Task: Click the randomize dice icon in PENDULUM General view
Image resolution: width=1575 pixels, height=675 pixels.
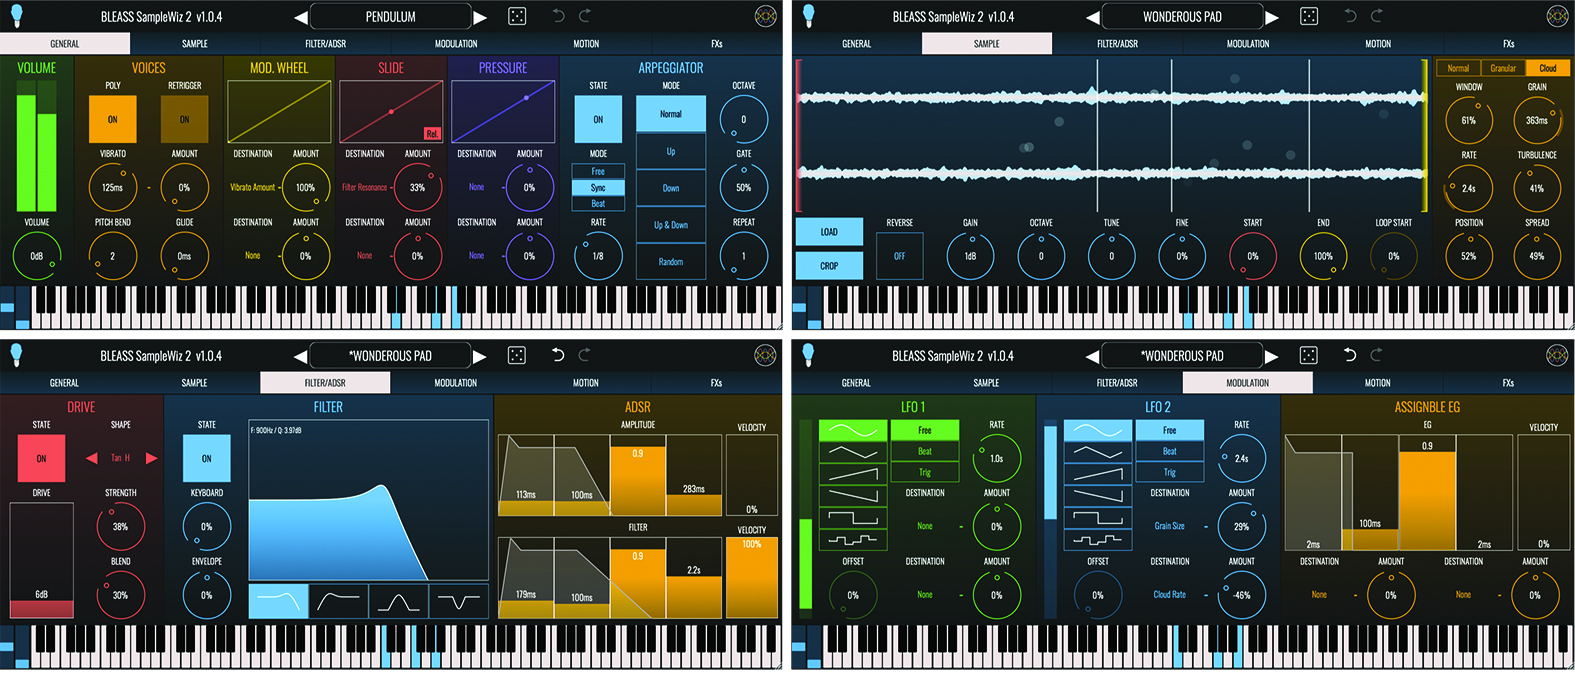Action: (517, 16)
